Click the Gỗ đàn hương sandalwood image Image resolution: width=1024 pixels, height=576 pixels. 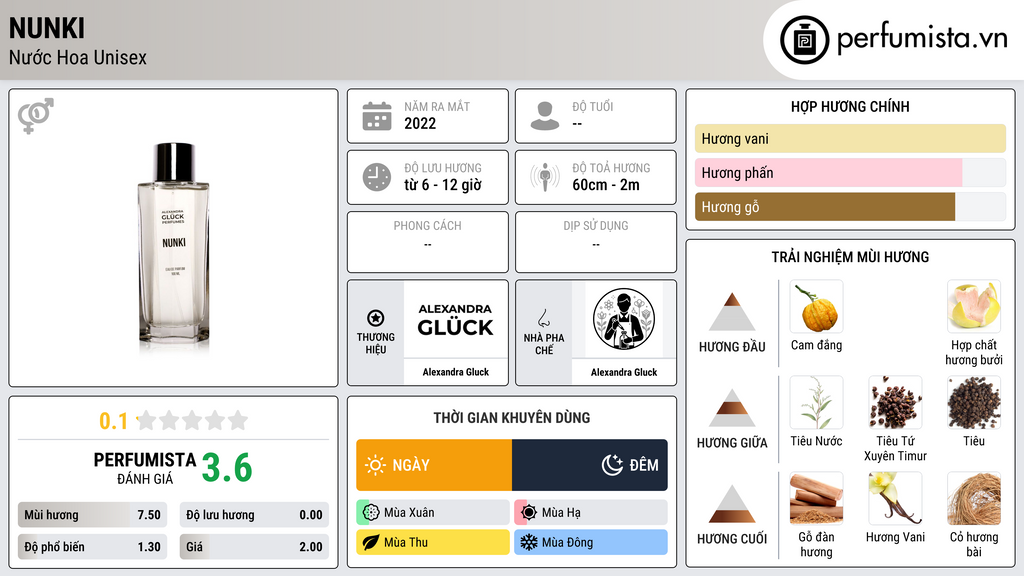pos(816,499)
